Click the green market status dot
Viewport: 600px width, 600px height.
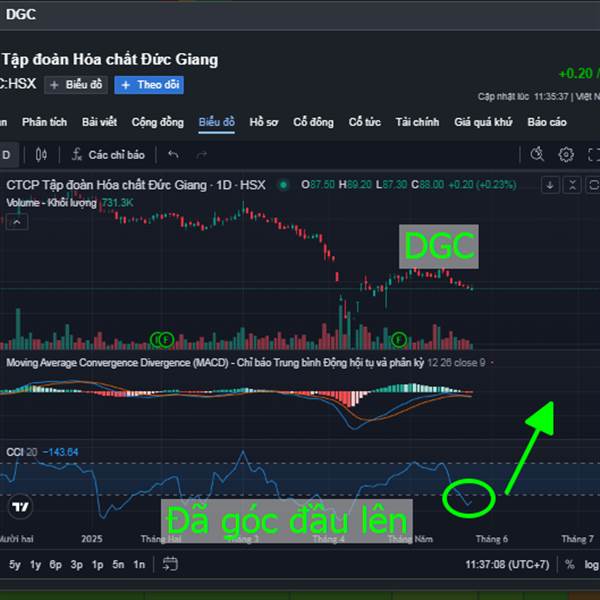click(x=284, y=185)
